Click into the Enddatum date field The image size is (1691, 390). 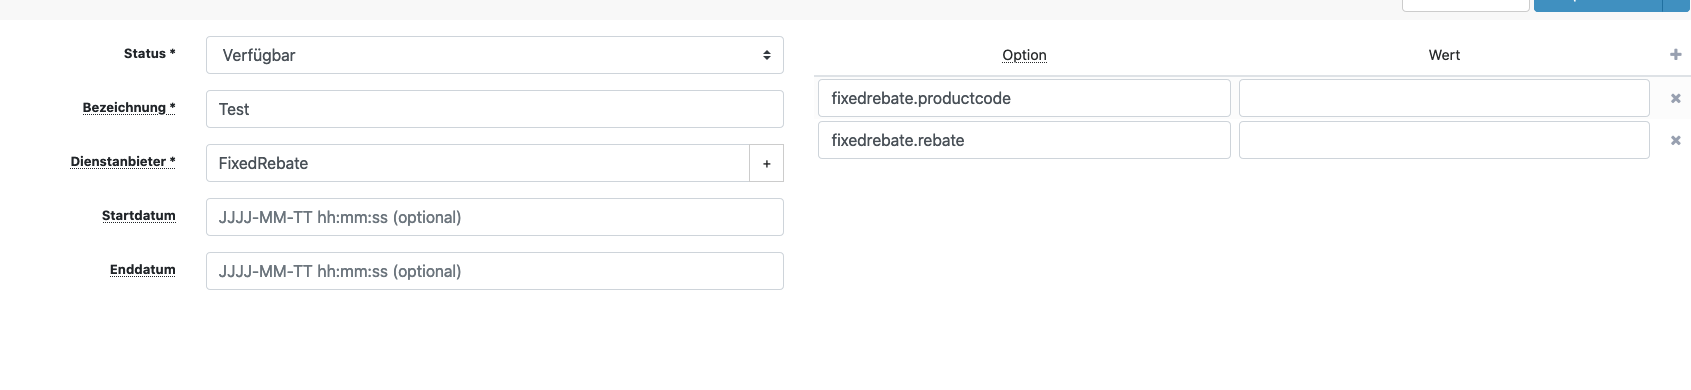tap(494, 271)
